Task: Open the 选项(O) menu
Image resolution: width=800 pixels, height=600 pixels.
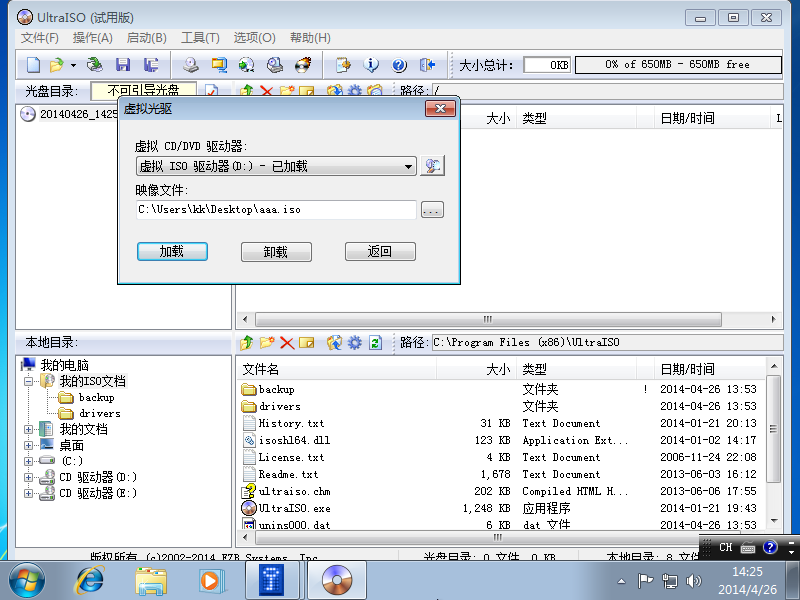Action: click(x=255, y=38)
